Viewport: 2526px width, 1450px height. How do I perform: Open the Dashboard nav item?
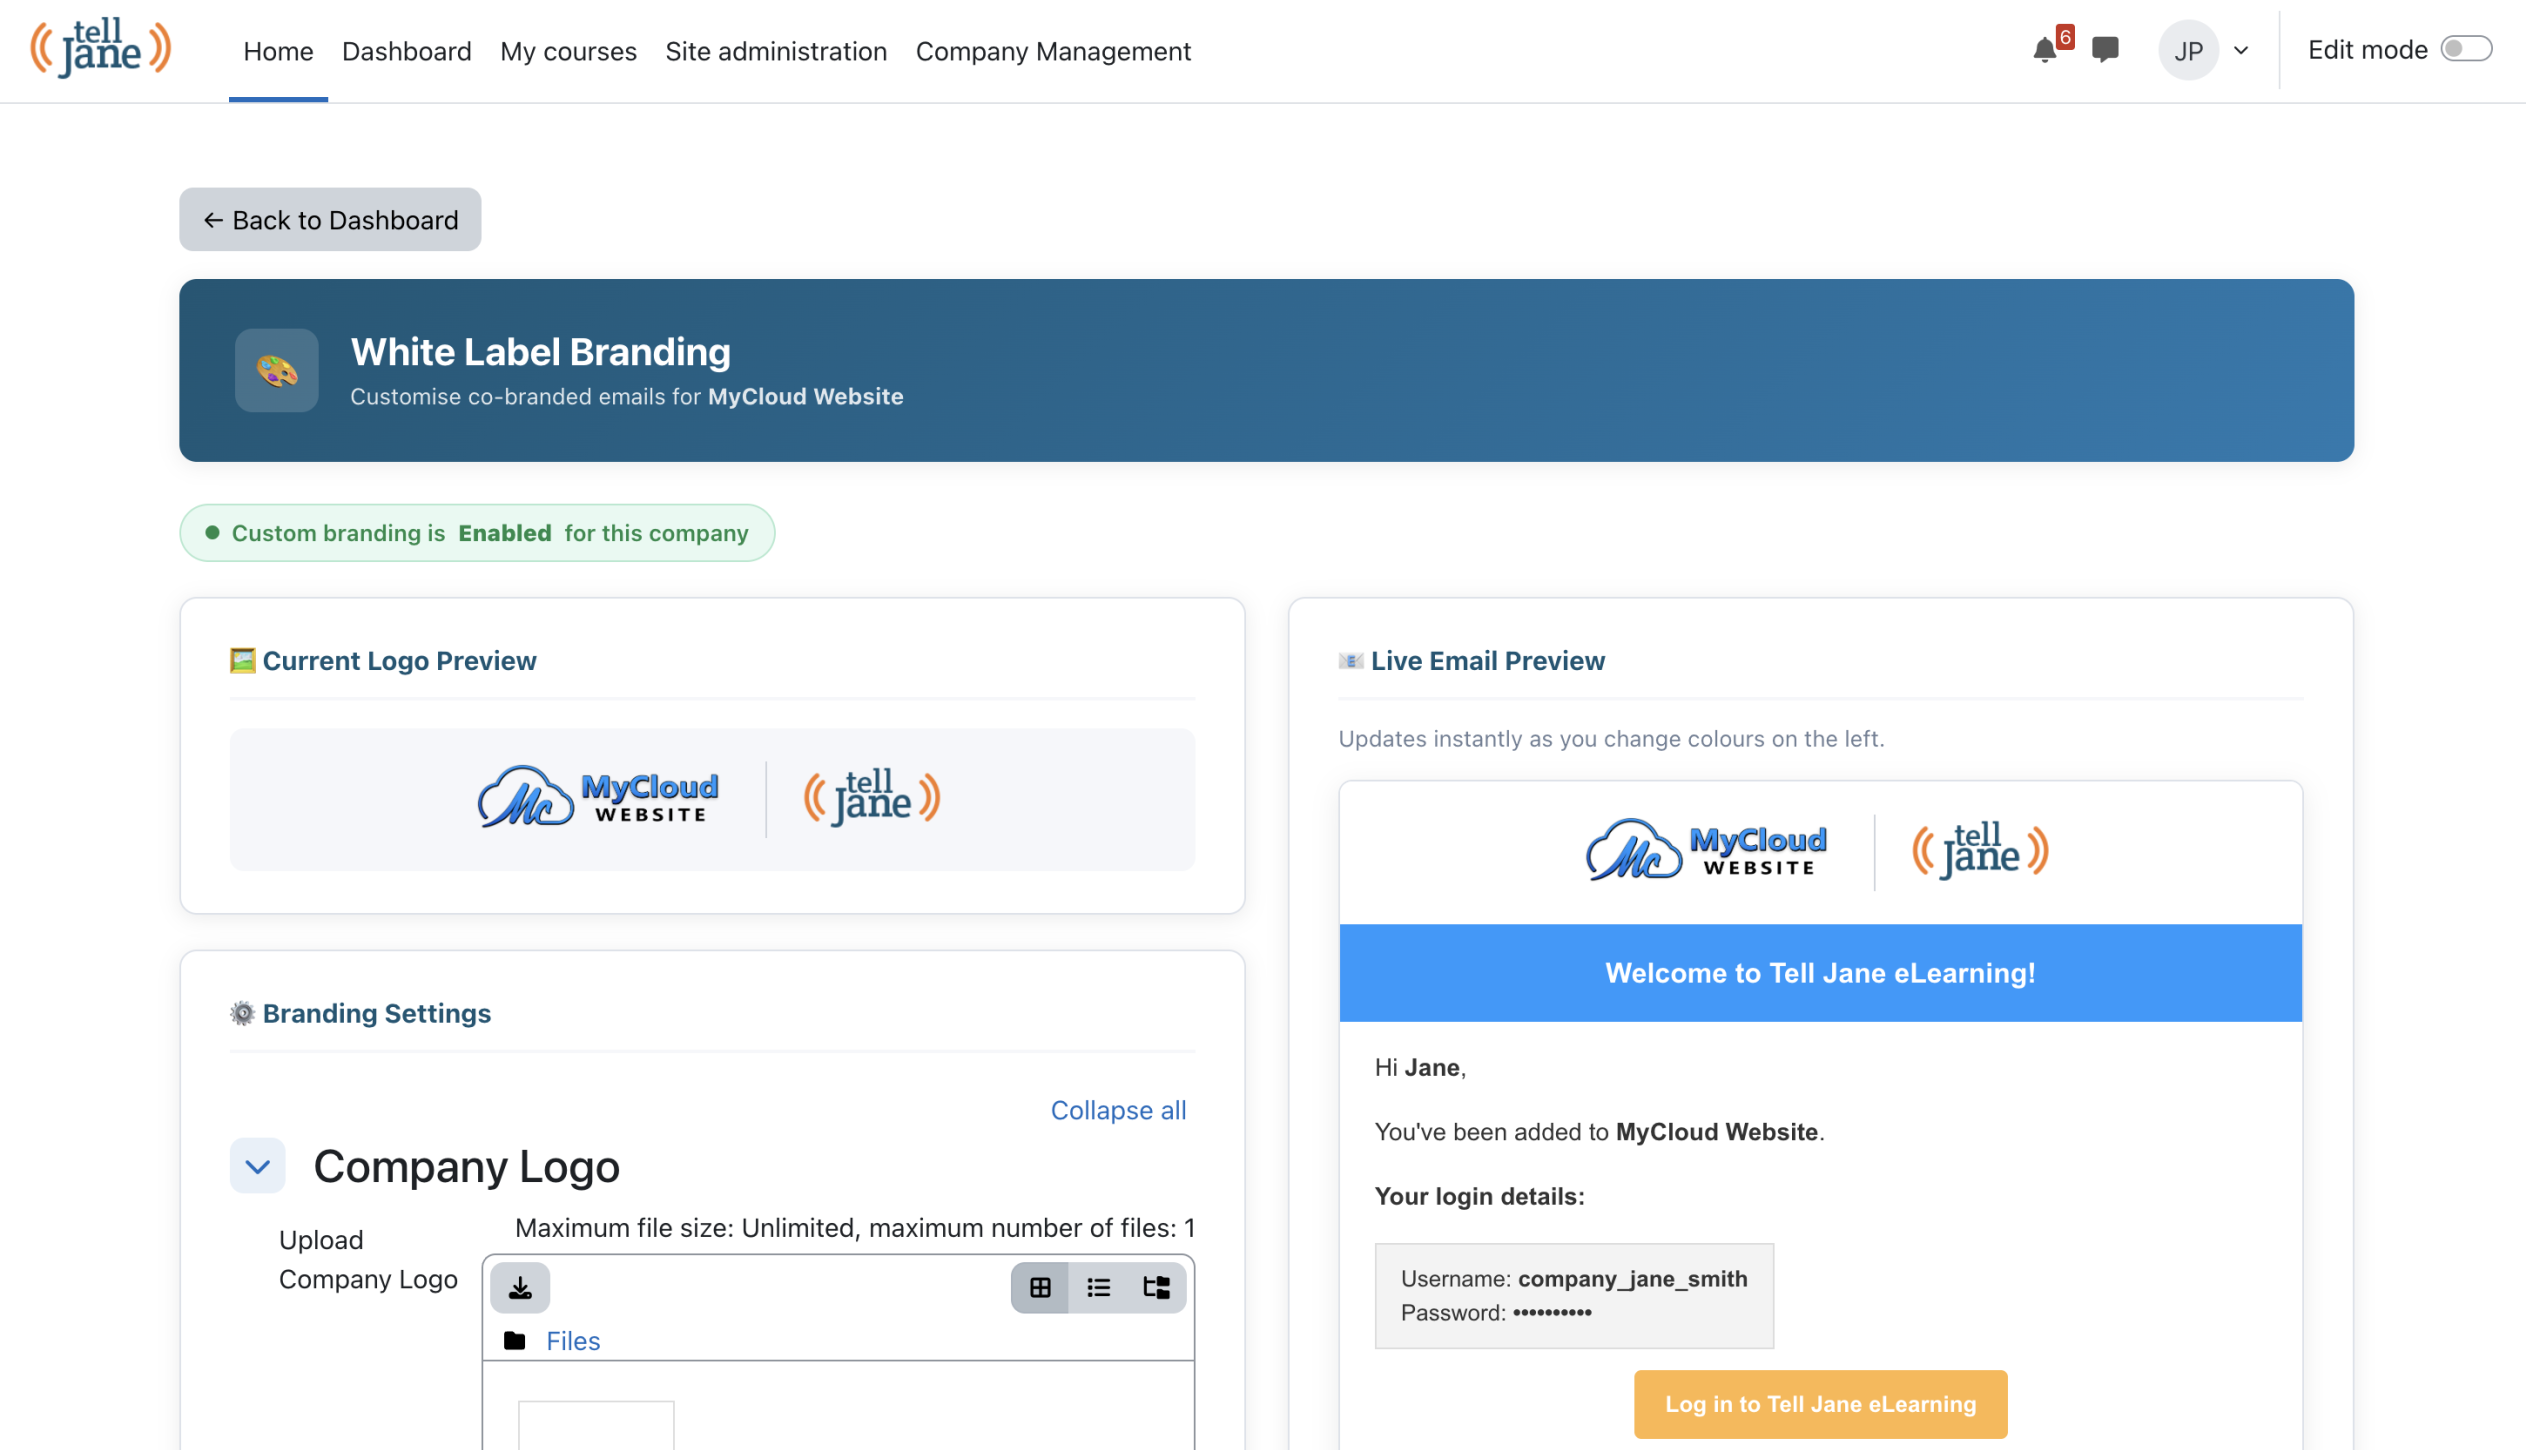click(406, 51)
